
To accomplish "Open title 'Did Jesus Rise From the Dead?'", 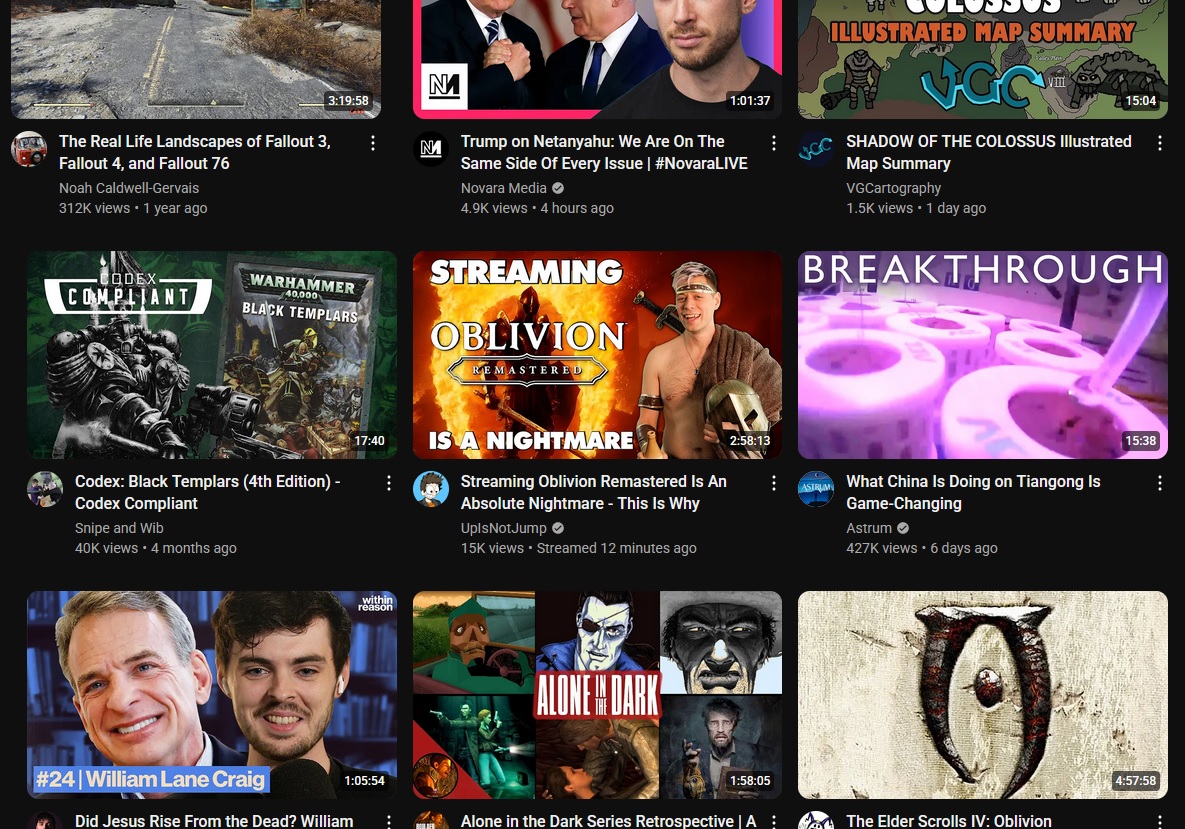I will [214, 821].
